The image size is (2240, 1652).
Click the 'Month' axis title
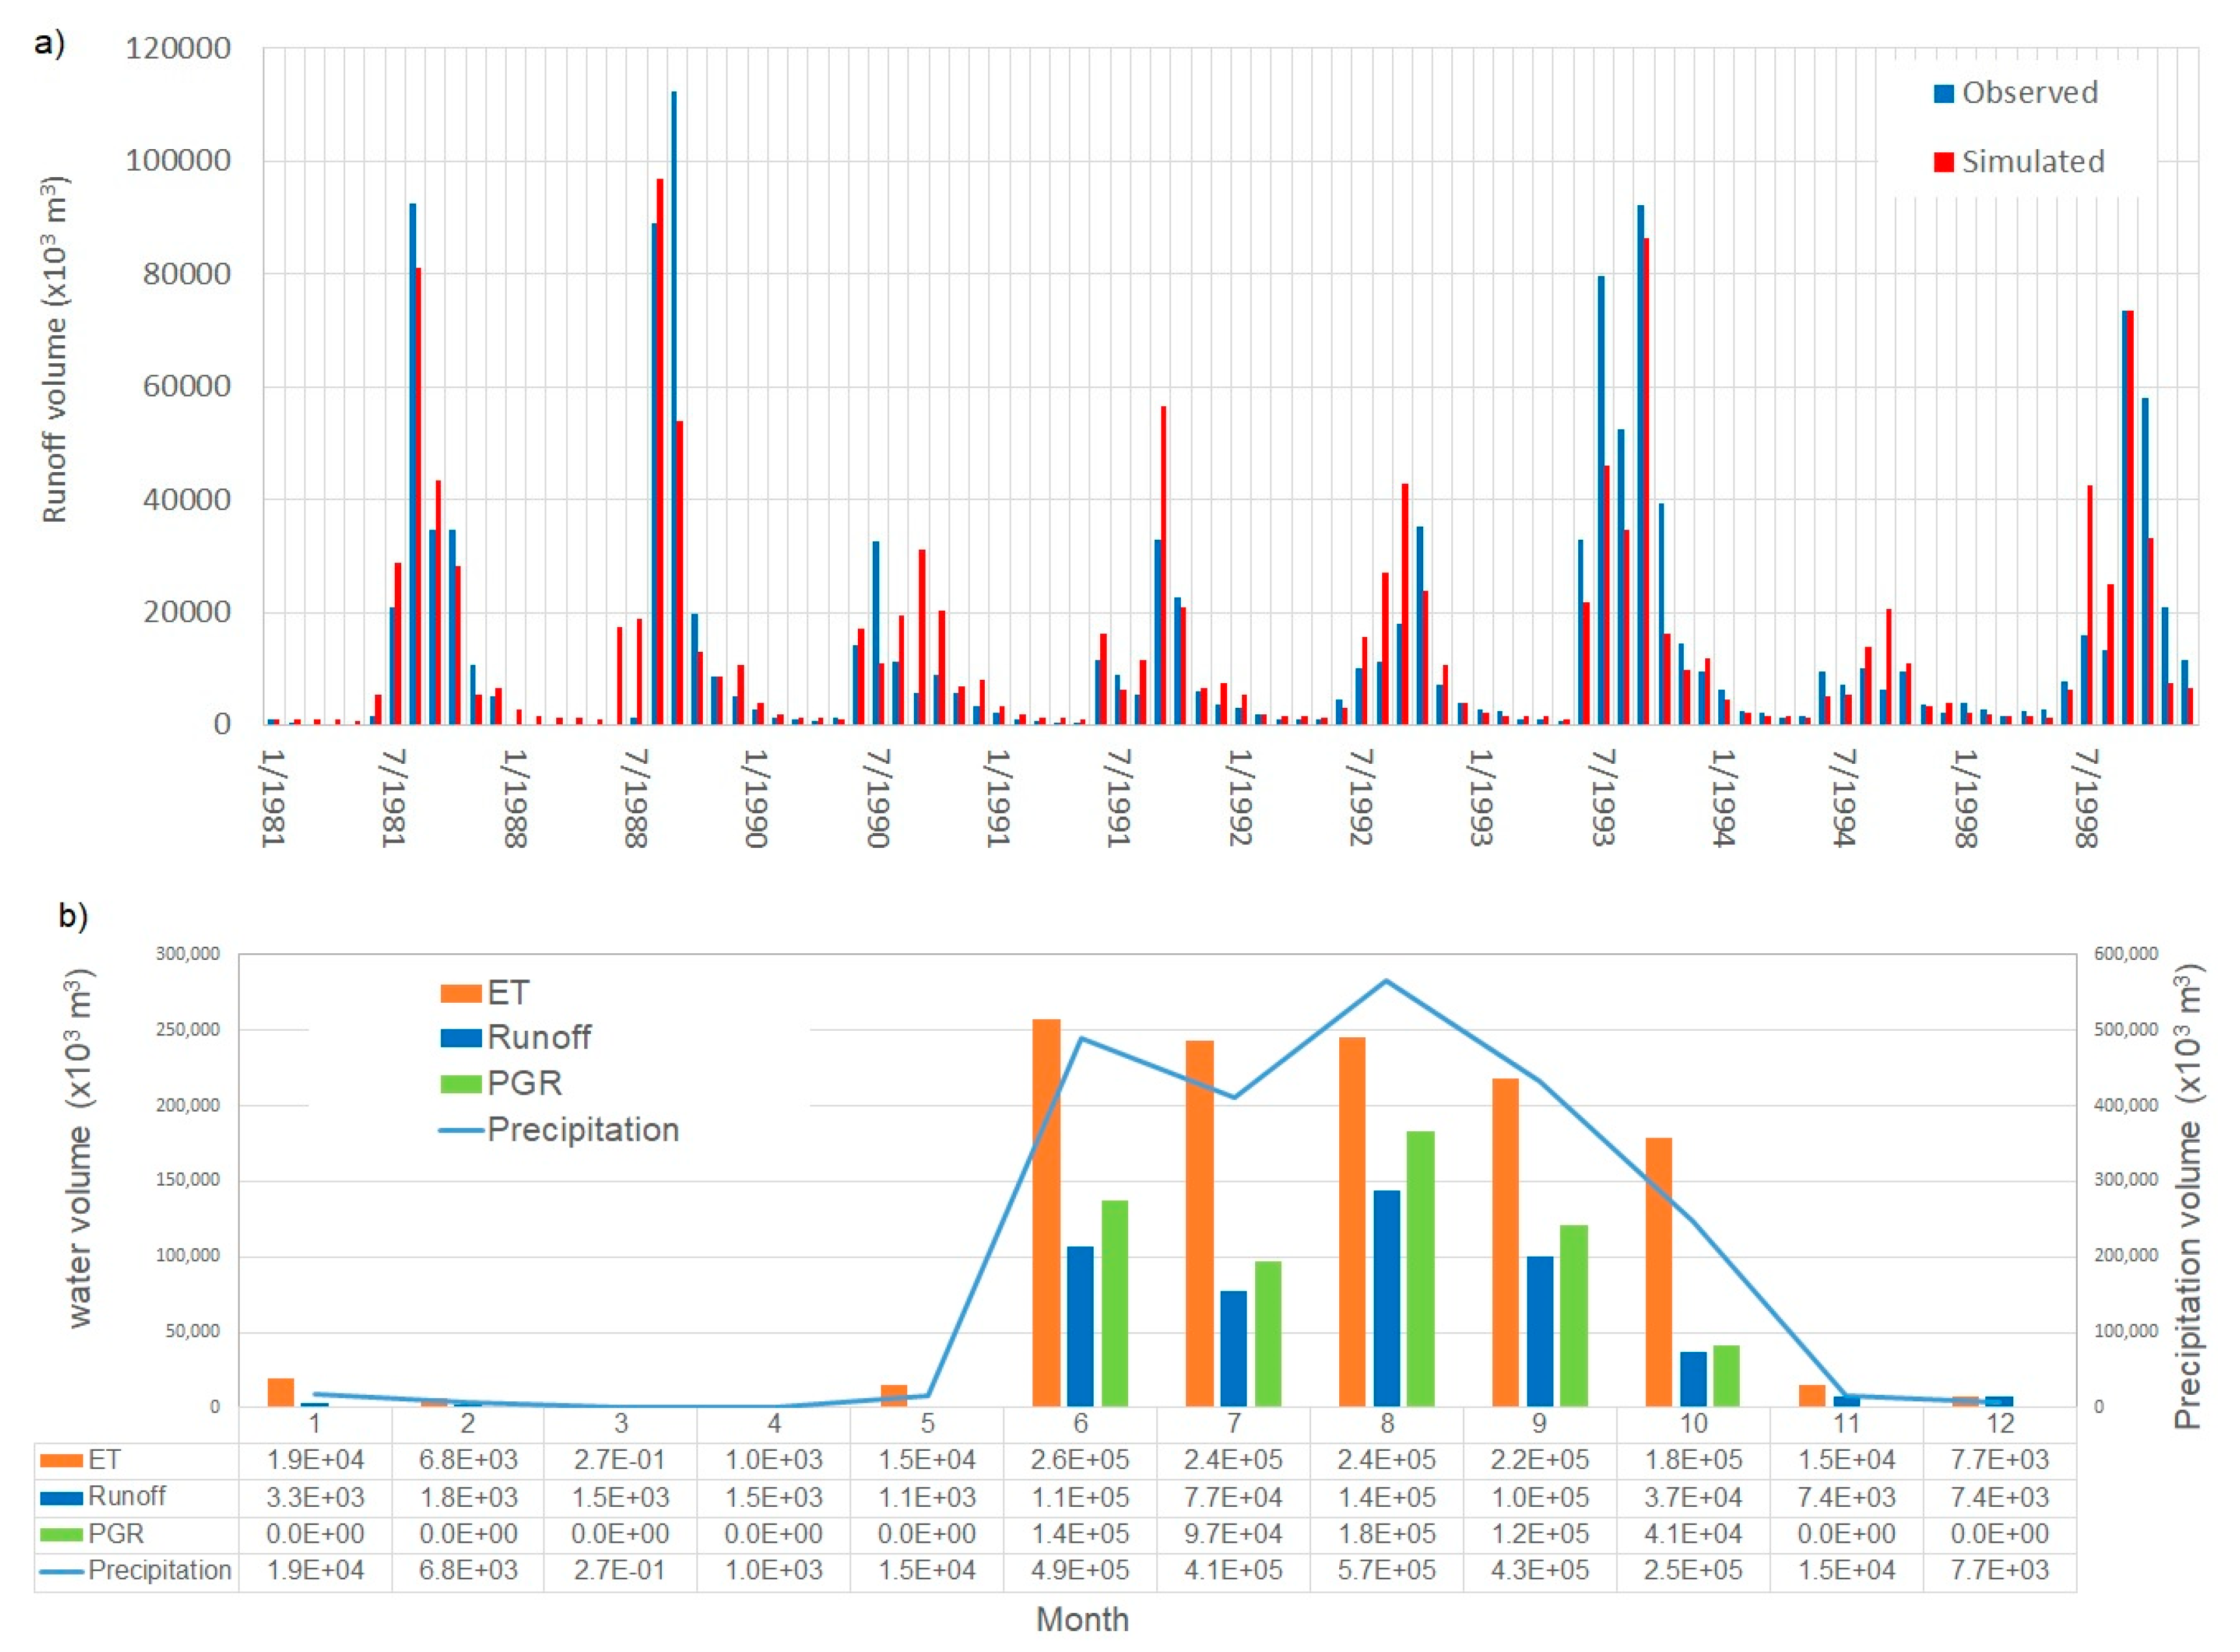pos(1082,1619)
